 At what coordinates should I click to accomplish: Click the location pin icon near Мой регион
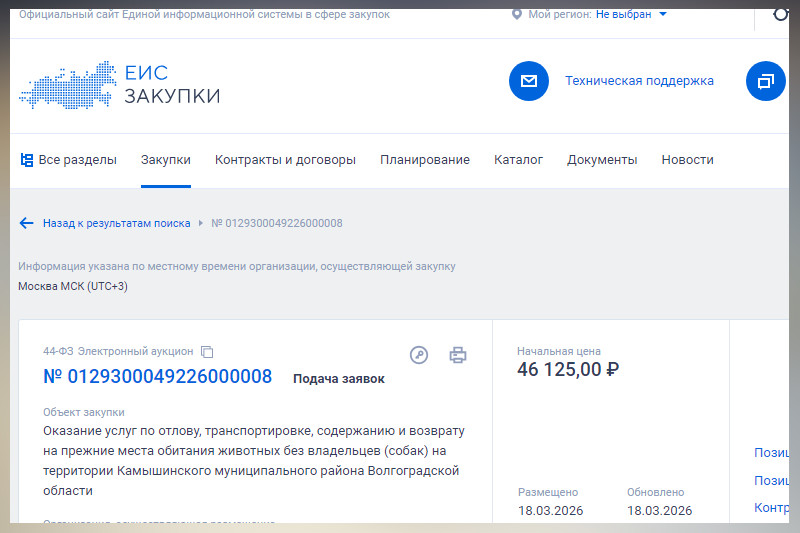tap(516, 14)
